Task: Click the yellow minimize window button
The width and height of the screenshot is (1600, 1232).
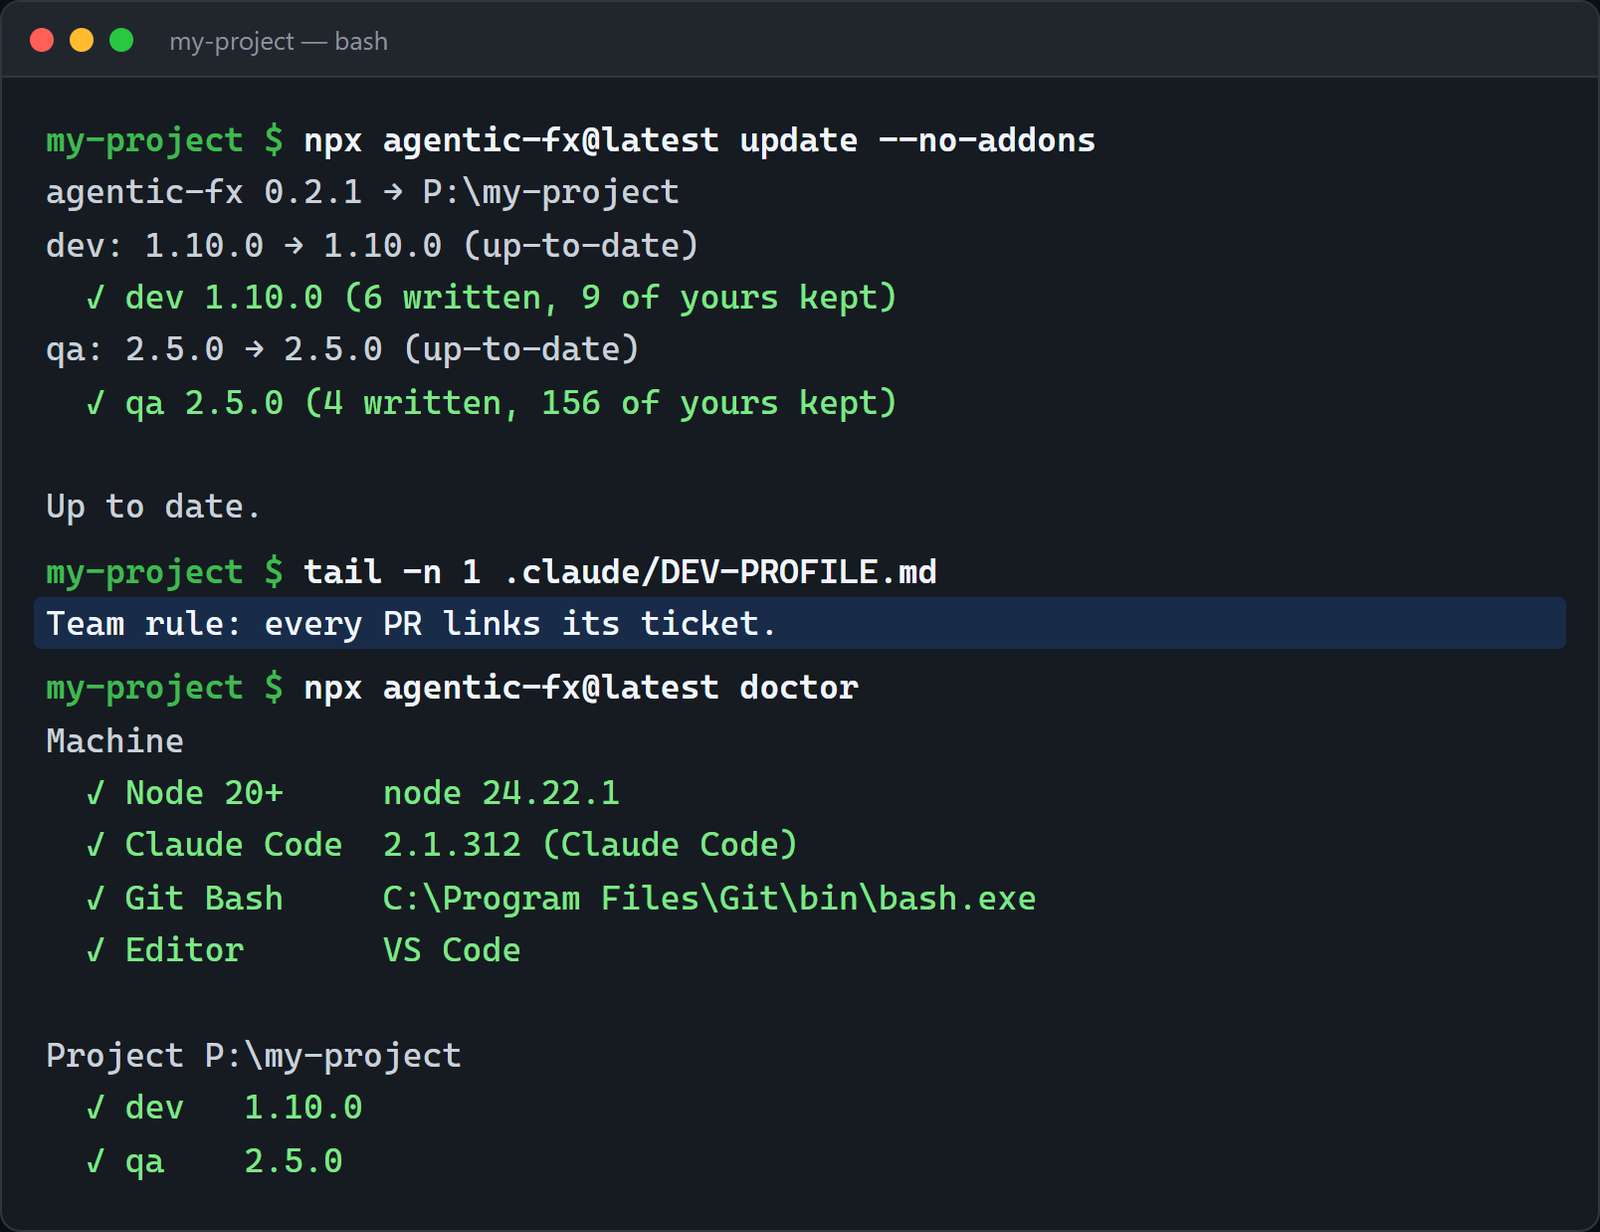Action: (82, 40)
